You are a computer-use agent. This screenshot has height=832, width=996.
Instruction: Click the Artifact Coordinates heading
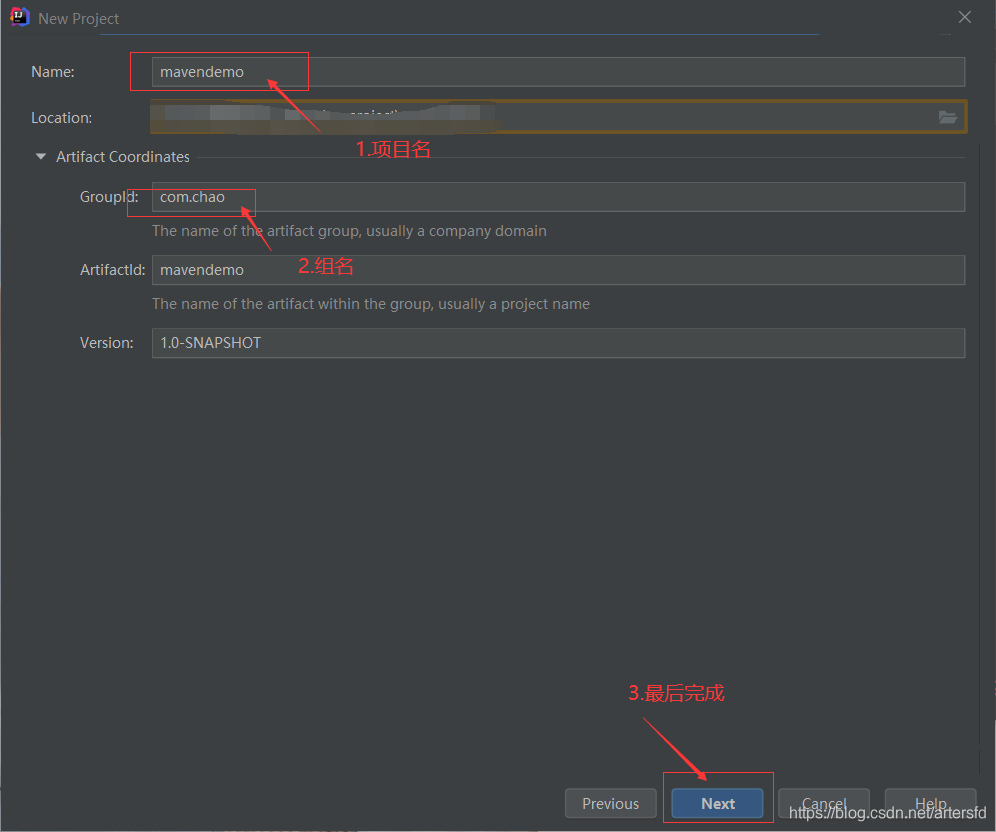[x=123, y=157]
